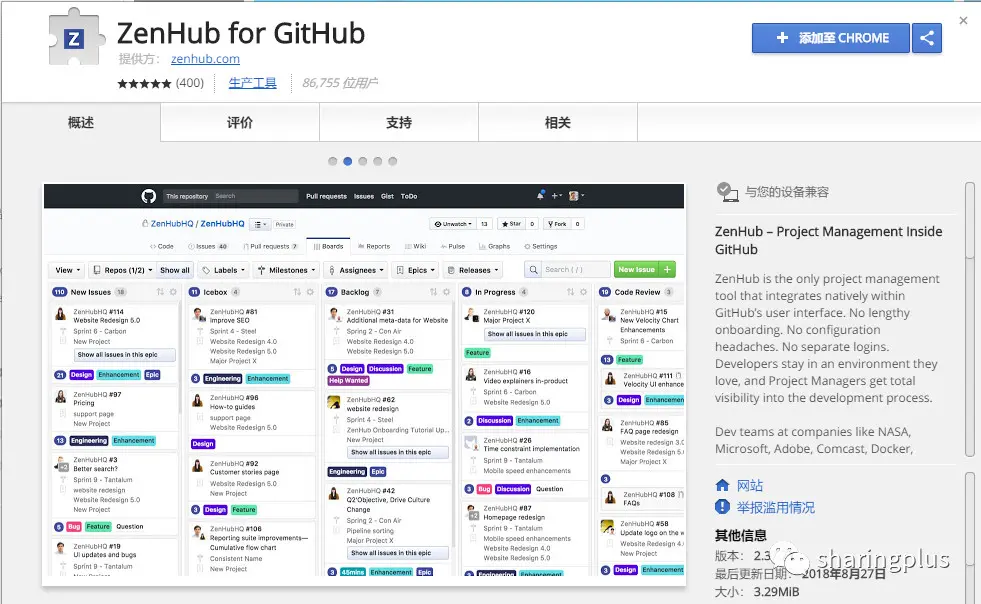
Task: Expand the Labels filter dropdown
Action: [224, 270]
